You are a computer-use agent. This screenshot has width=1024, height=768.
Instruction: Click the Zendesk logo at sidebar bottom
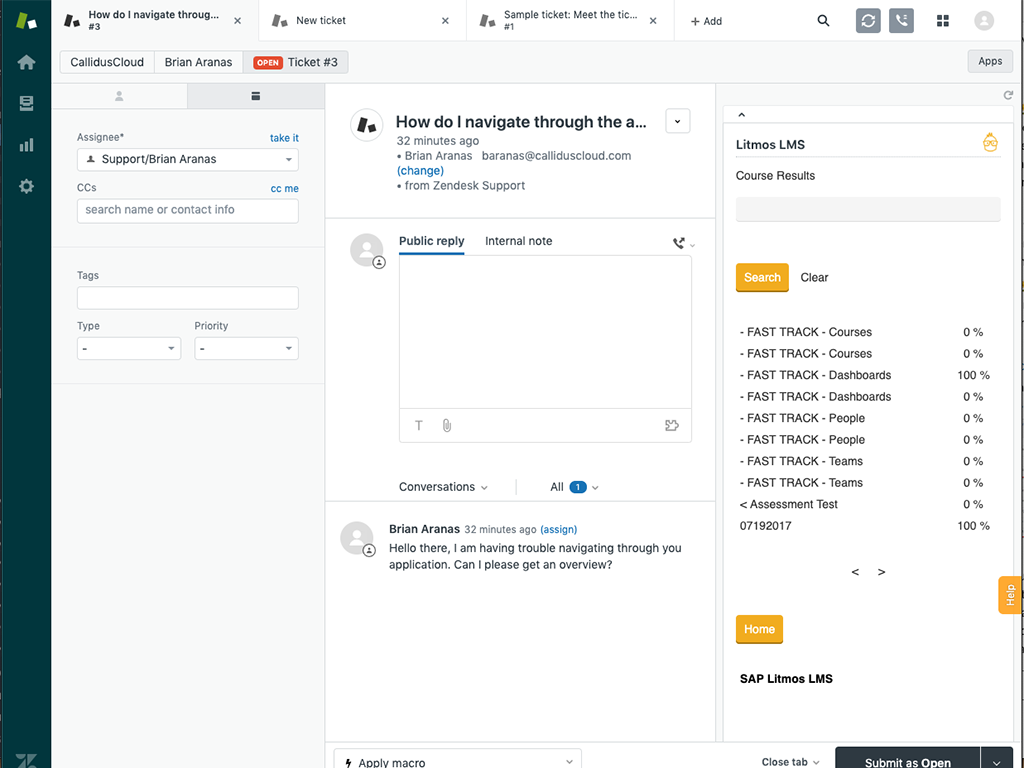click(26, 760)
